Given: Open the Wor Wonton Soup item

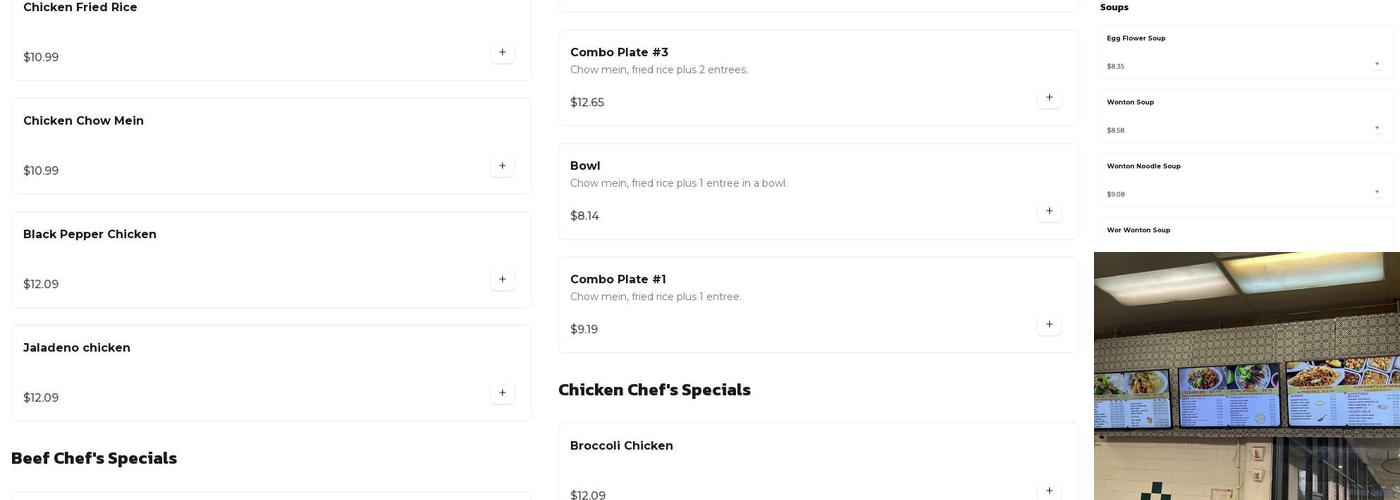Looking at the screenshot, I should (1138, 231).
